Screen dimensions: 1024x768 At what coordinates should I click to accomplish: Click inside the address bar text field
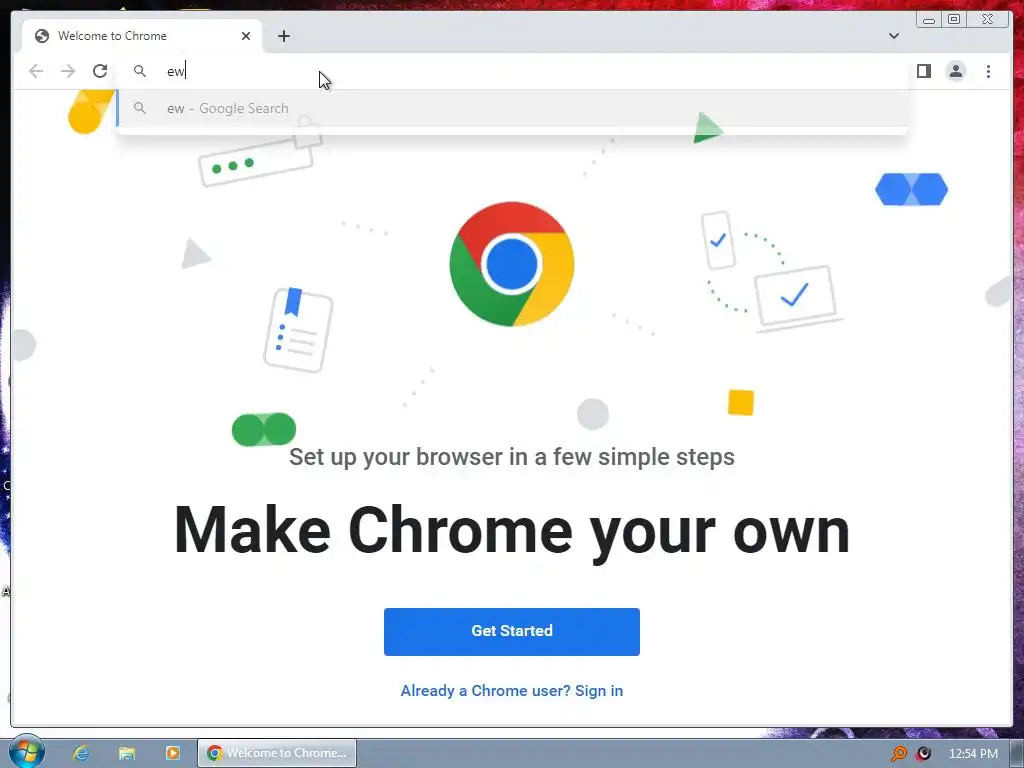click(513, 71)
